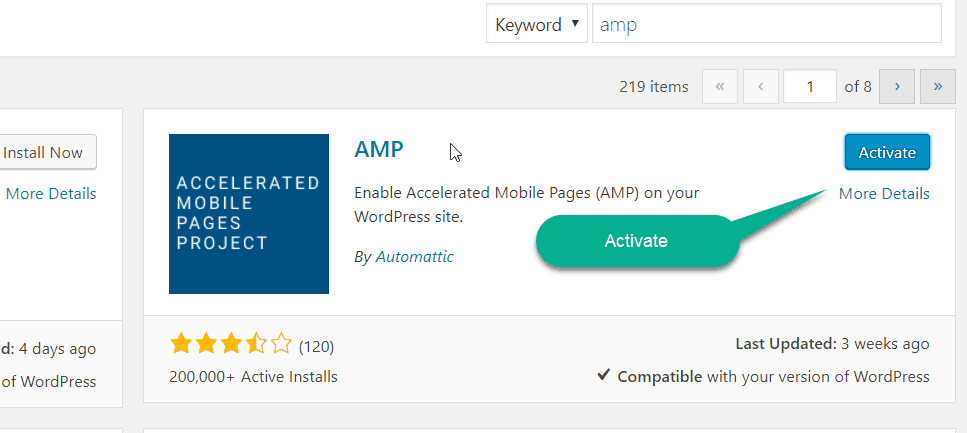Click the AMP star rating

click(x=231, y=345)
